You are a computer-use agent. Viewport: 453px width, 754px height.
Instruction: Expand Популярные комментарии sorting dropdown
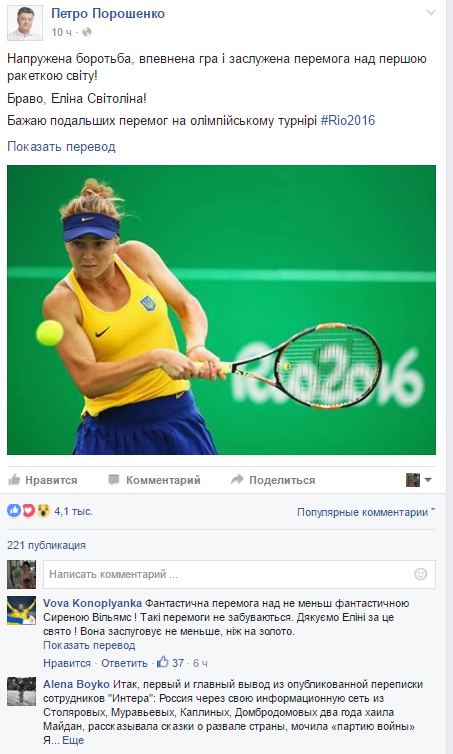[x=366, y=512]
